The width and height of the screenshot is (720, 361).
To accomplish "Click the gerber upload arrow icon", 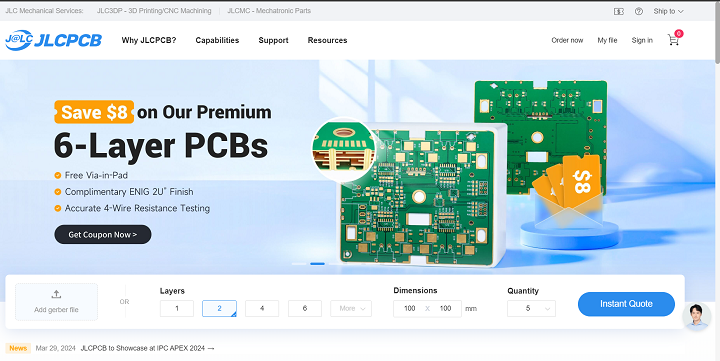I will (x=56, y=294).
